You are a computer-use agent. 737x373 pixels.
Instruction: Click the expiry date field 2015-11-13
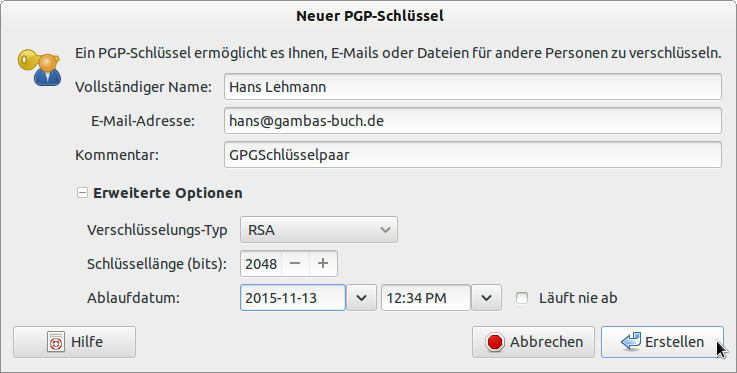pyautogui.click(x=293, y=297)
